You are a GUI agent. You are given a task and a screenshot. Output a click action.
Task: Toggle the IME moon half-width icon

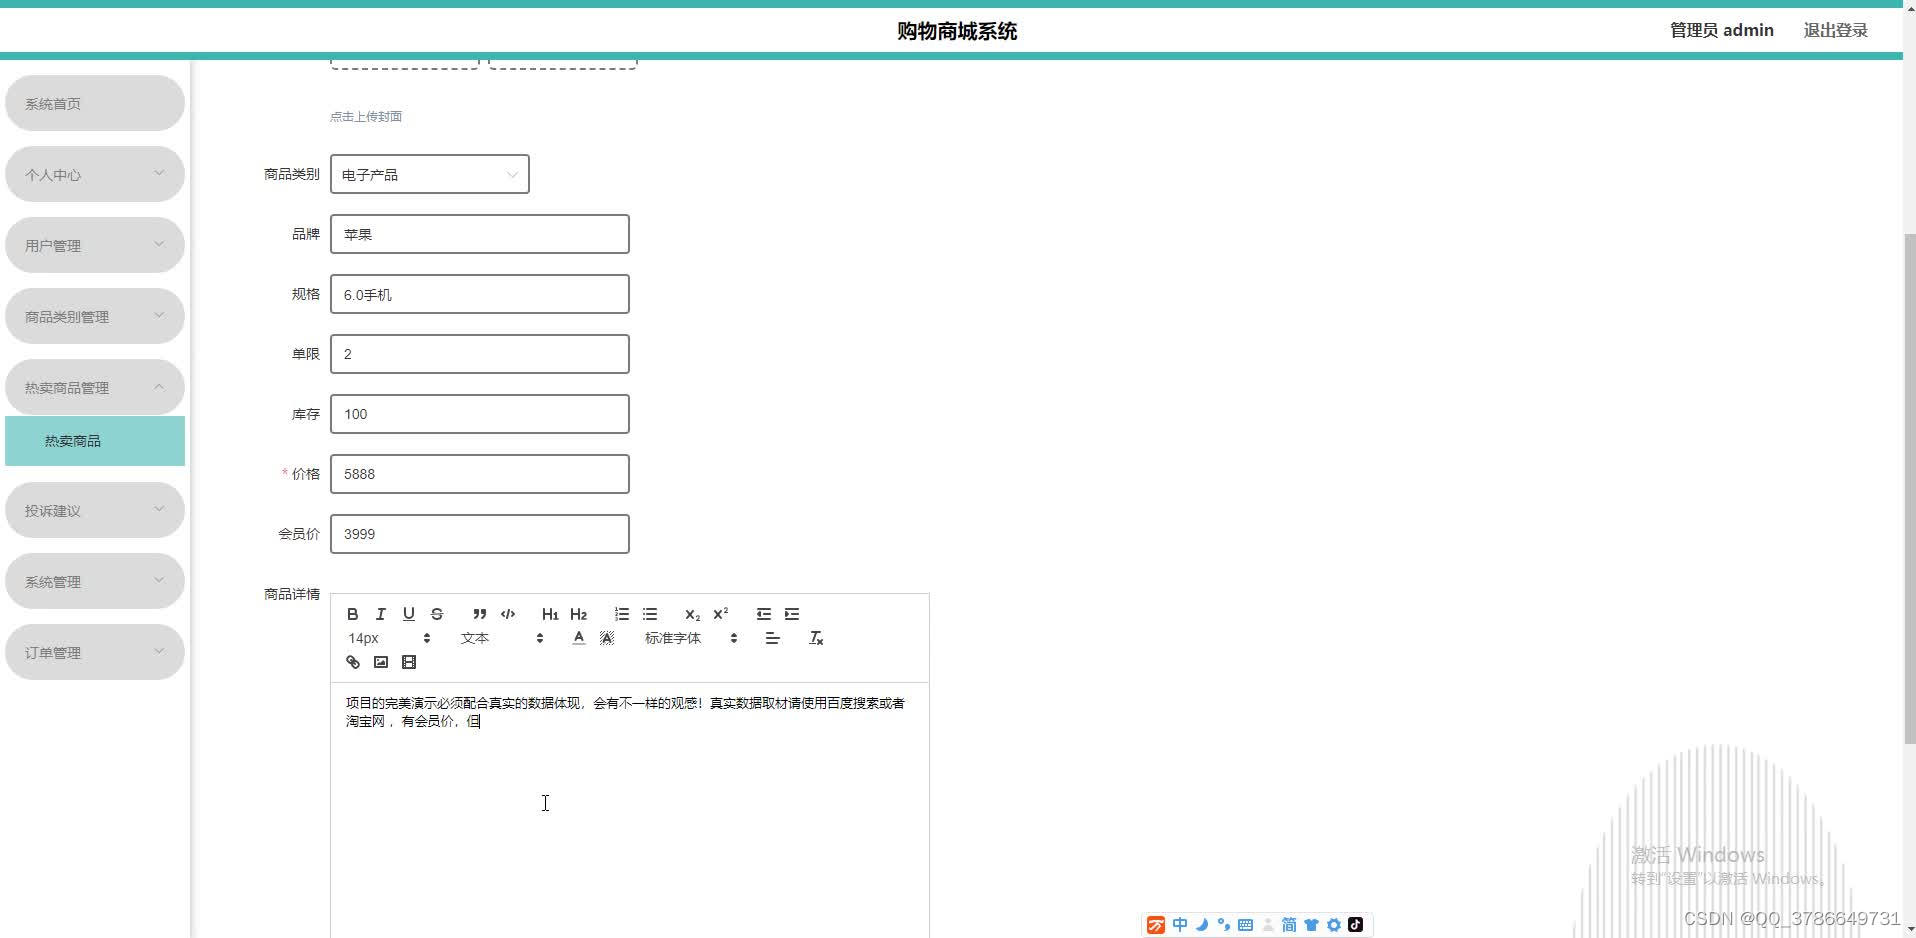point(1202,925)
